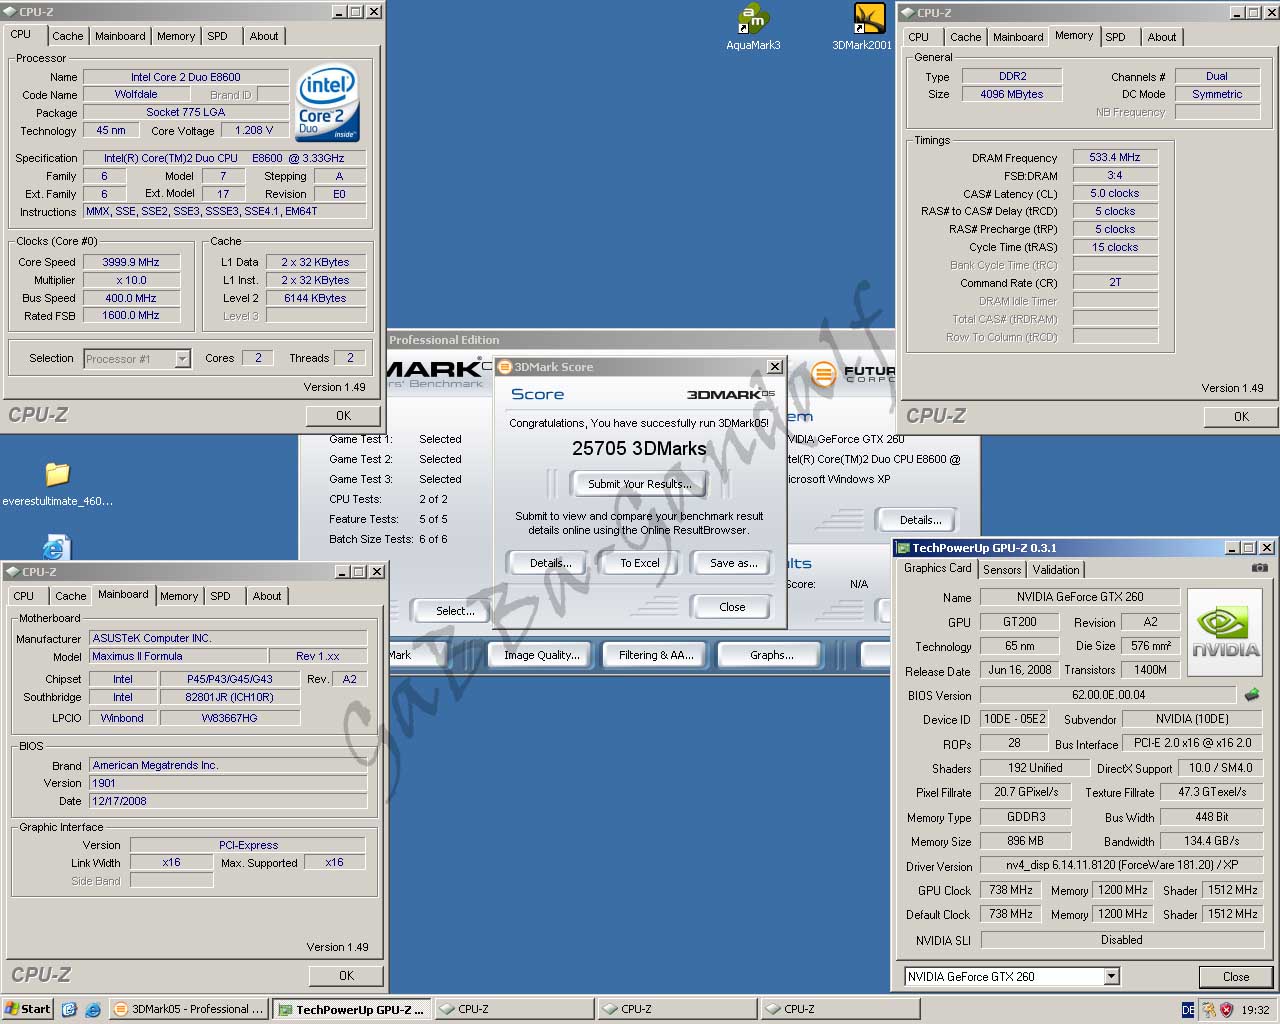Click OK in top-left CPU-Z window
This screenshot has width=1280, height=1024.
[343, 416]
